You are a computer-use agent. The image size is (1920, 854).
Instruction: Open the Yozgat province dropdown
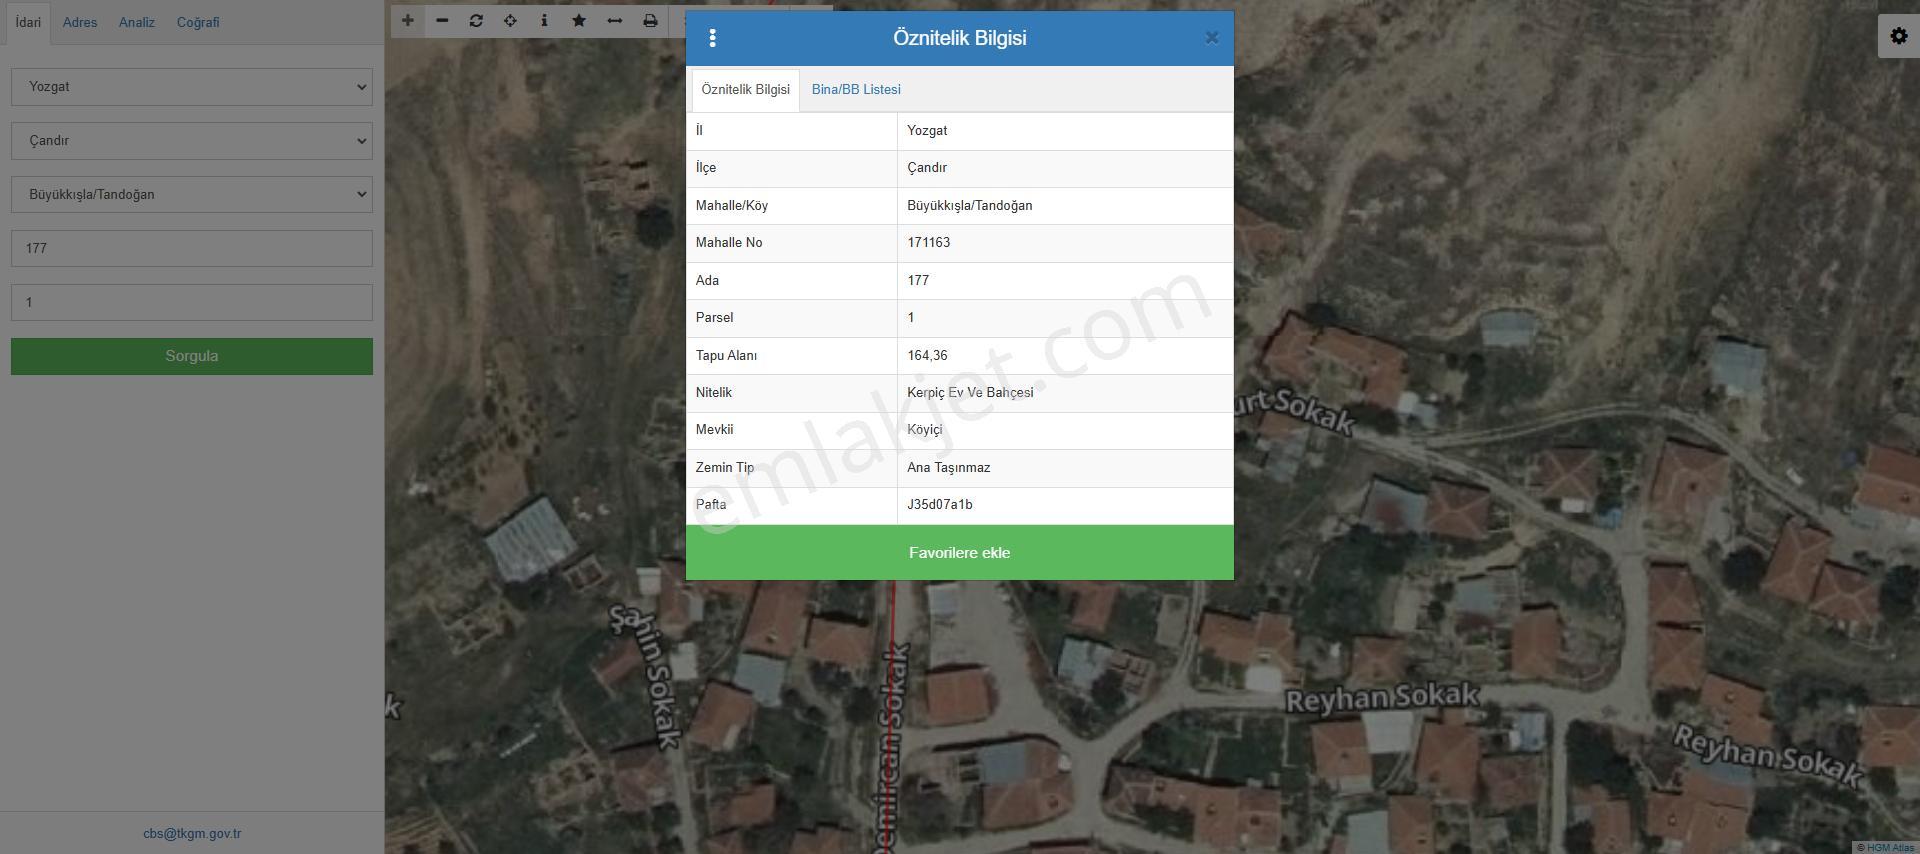point(192,87)
